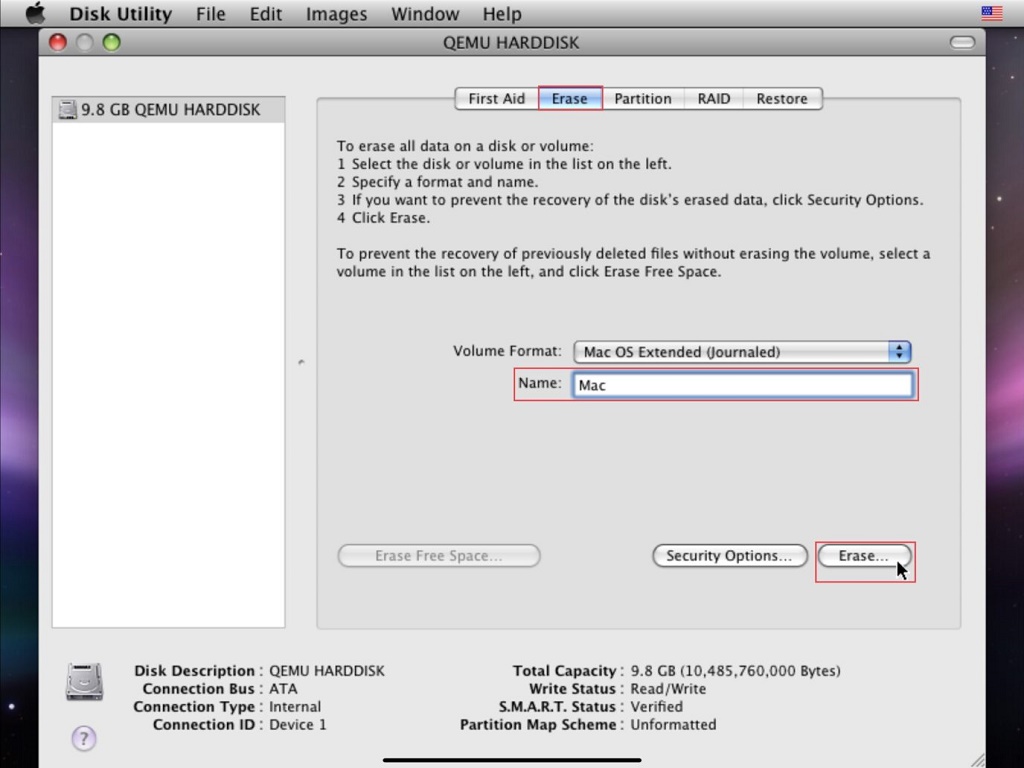Click the Connection ID 'Device 1' value

point(297,724)
